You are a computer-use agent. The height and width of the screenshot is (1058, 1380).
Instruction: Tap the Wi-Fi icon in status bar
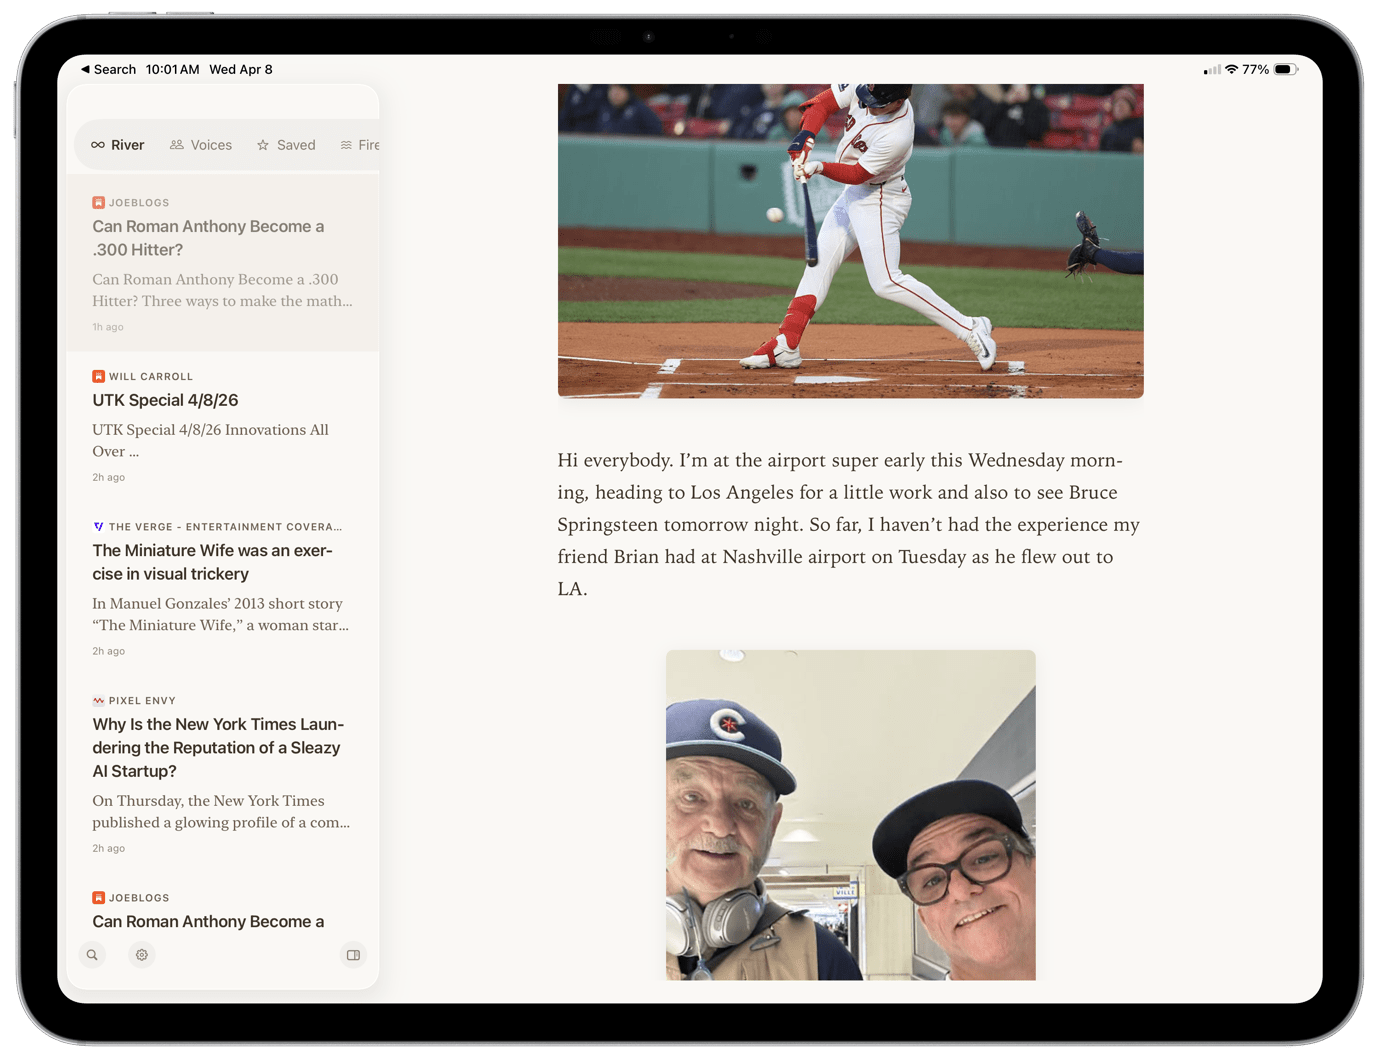coord(1232,69)
